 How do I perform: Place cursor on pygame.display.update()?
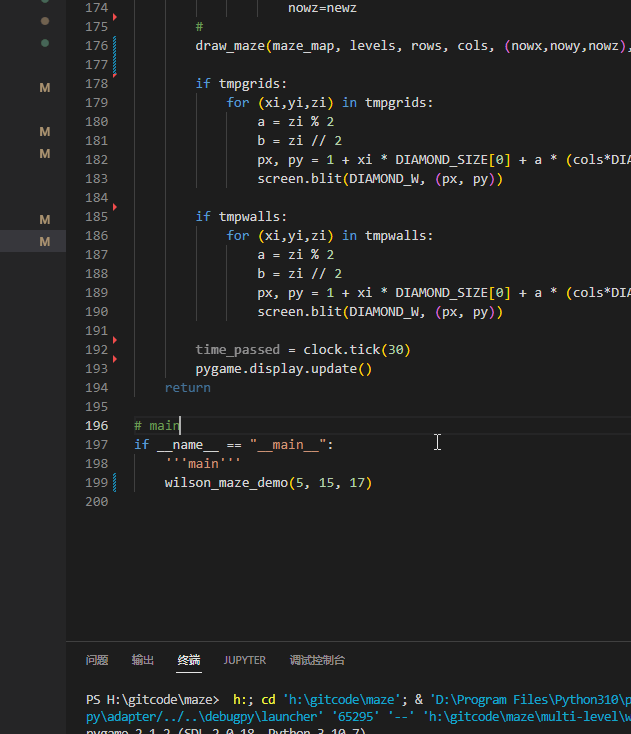284,369
